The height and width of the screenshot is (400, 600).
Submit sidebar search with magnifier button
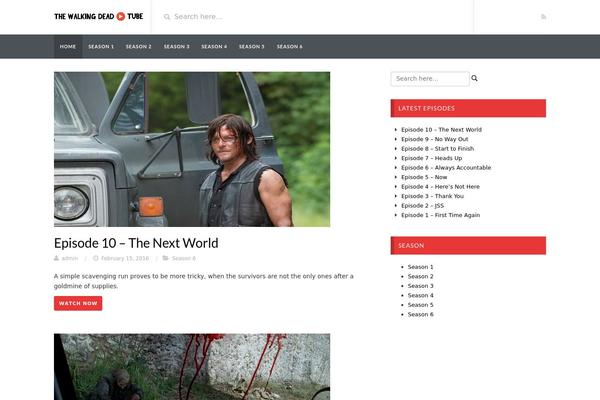click(x=474, y=78)
